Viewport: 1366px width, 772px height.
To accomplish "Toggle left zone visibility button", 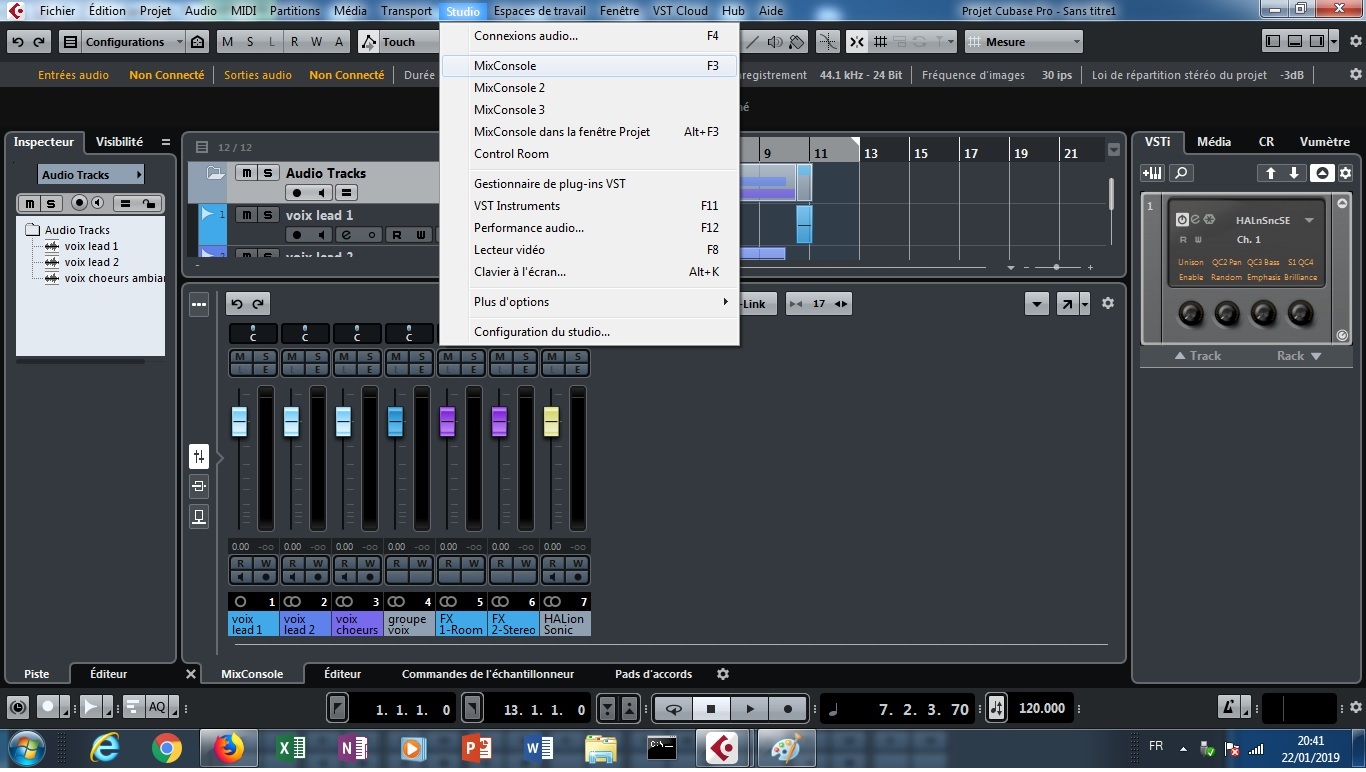I will [x=1272, y=42].
